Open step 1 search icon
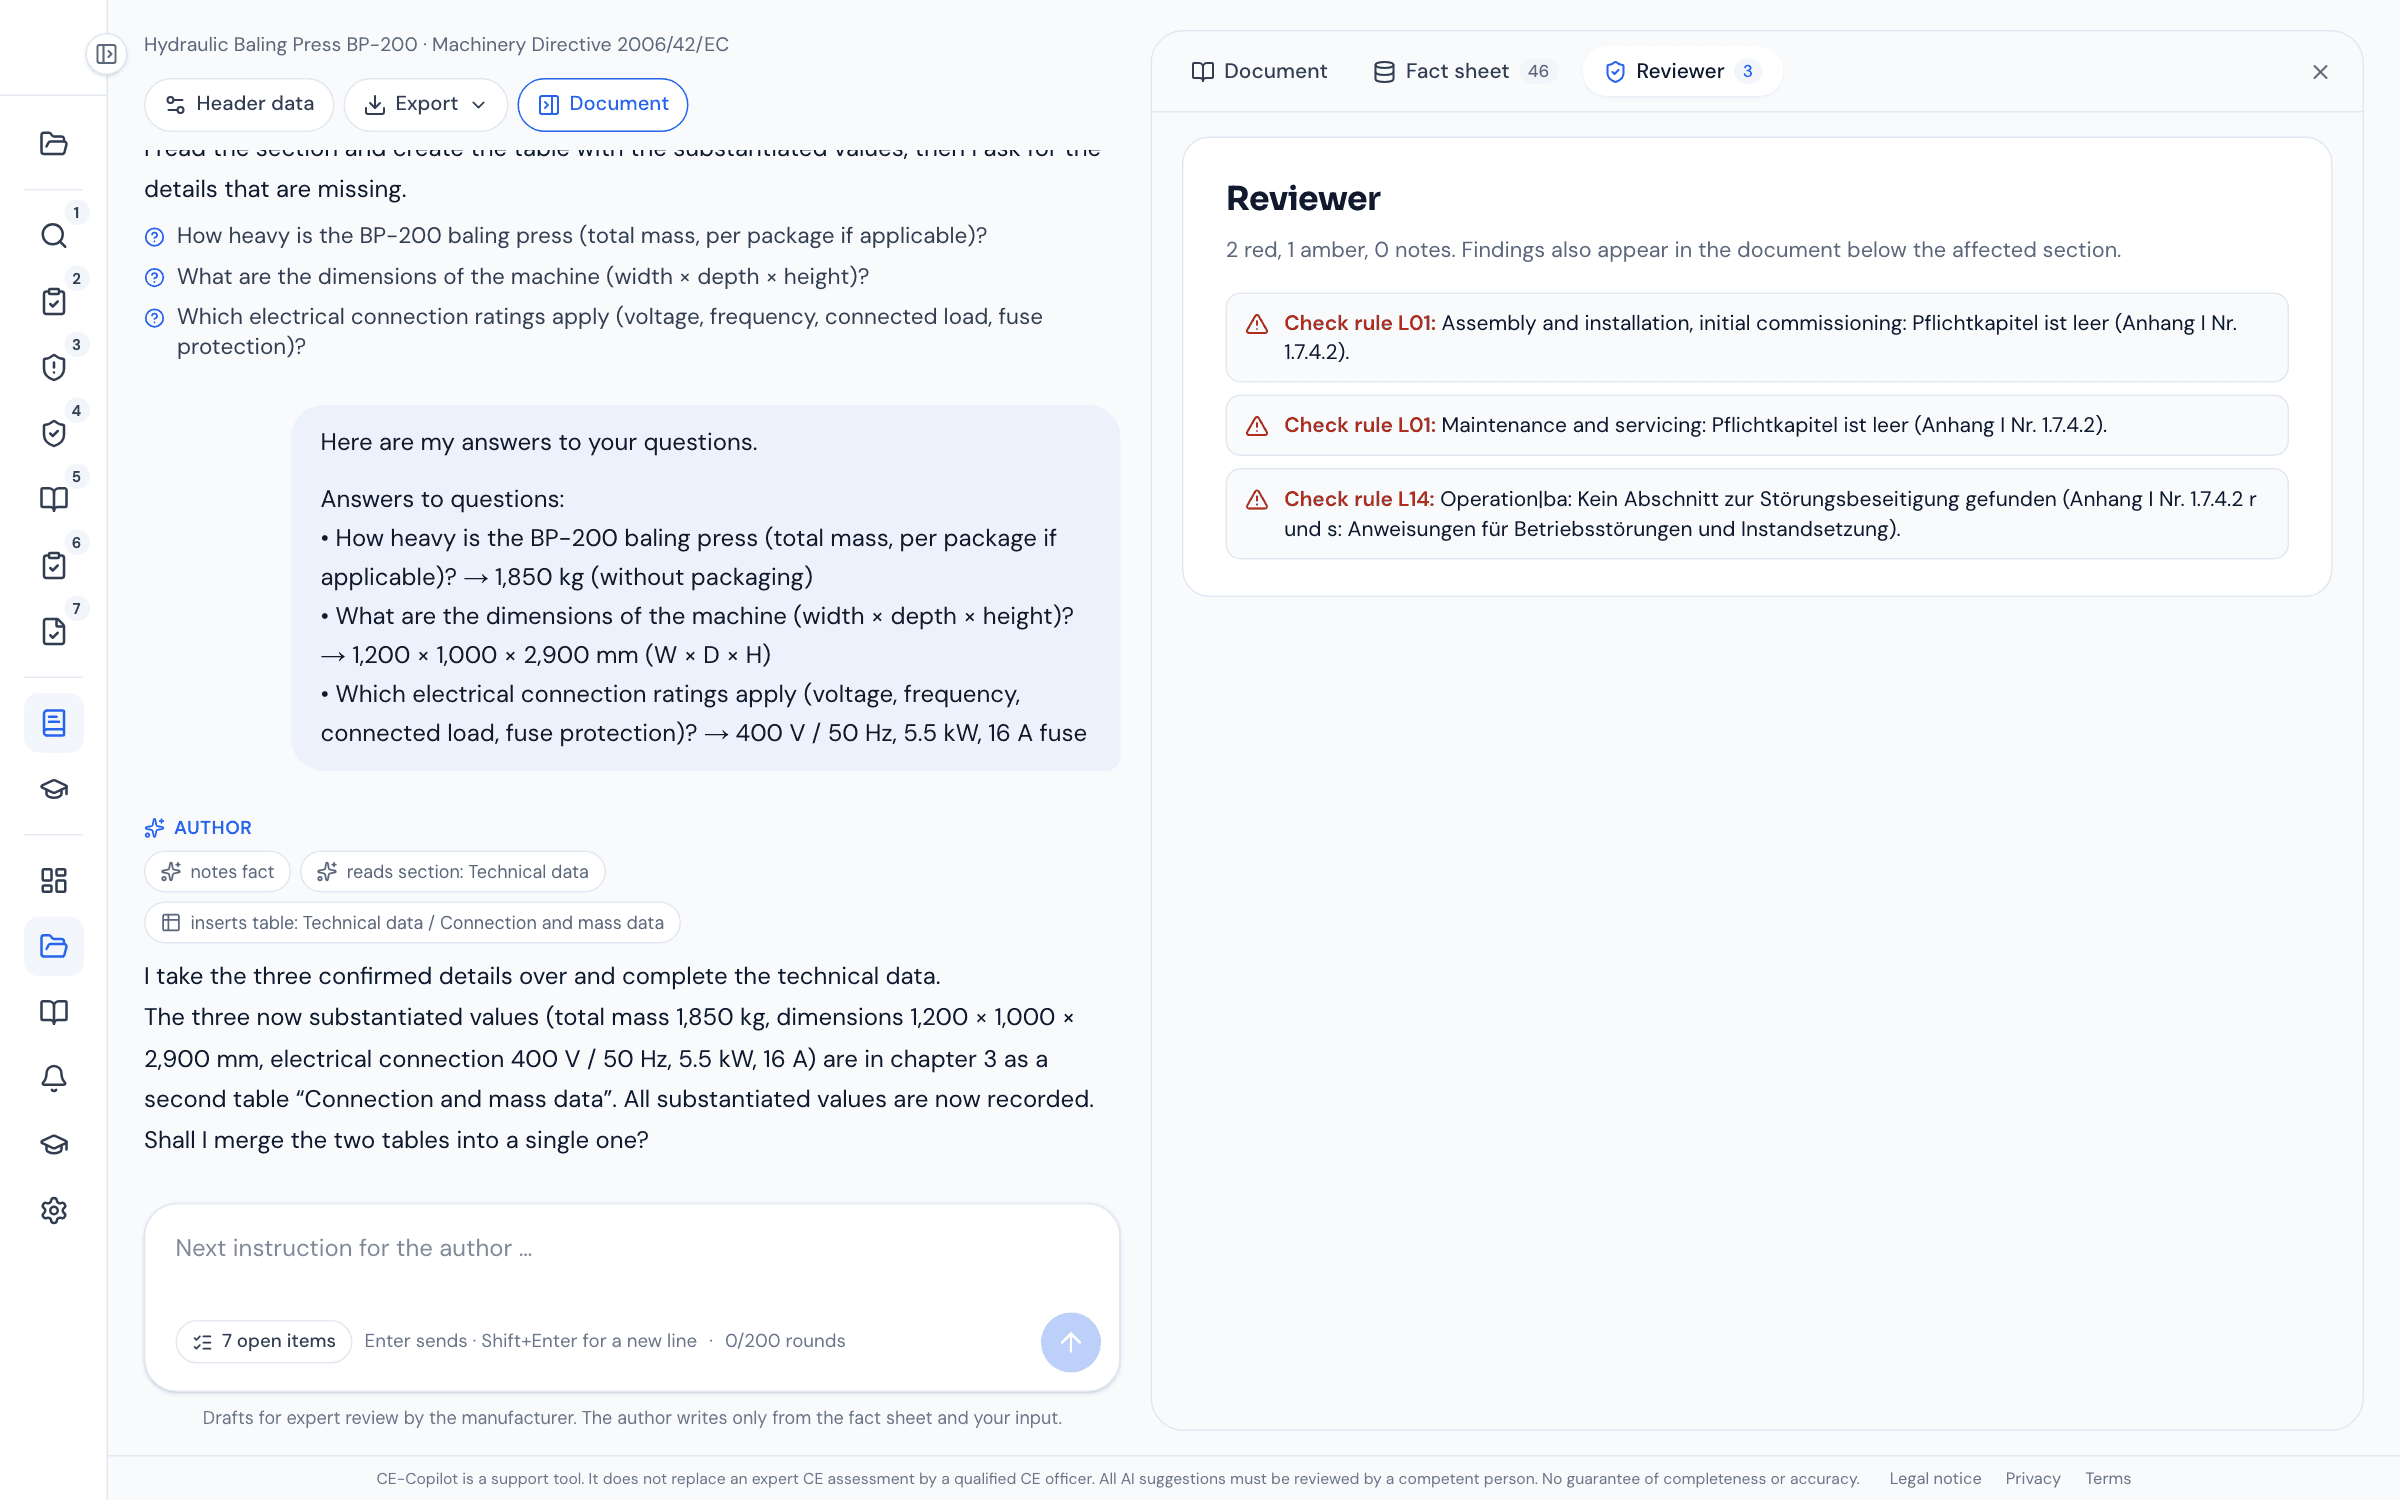This screenshot has height=1500, width=2400. (54, 235)
